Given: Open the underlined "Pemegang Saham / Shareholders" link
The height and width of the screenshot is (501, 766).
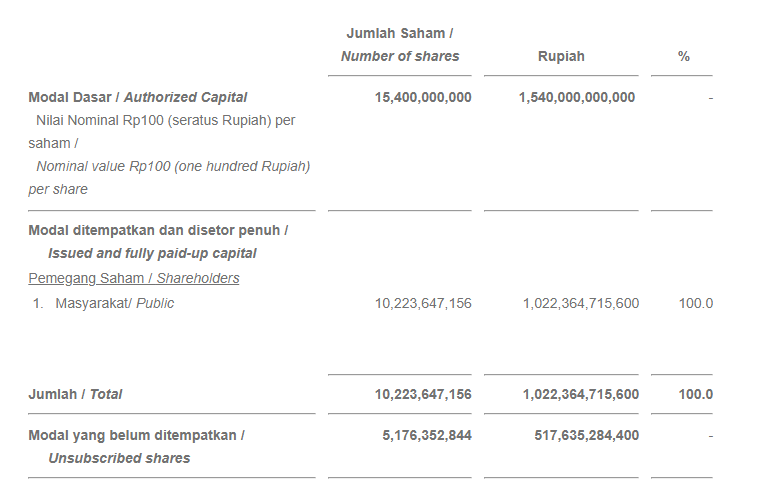Looking at the screenshot, I should pos(134,278).
